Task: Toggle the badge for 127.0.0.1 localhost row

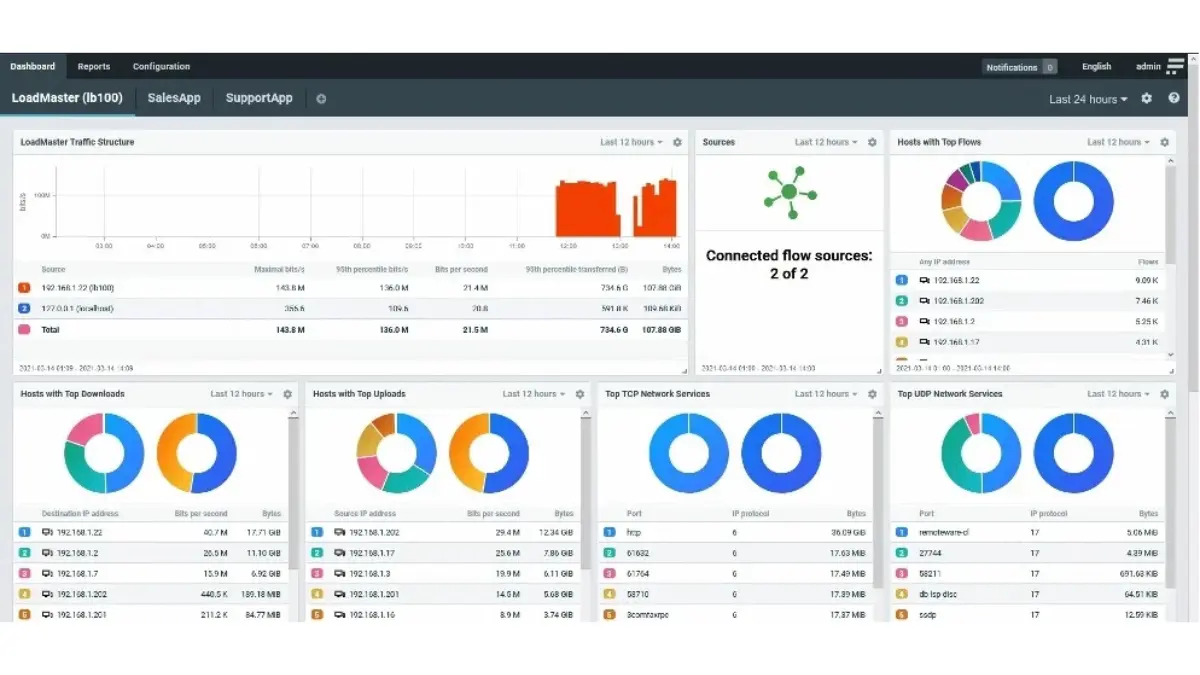Action: [x=24, y=308]
